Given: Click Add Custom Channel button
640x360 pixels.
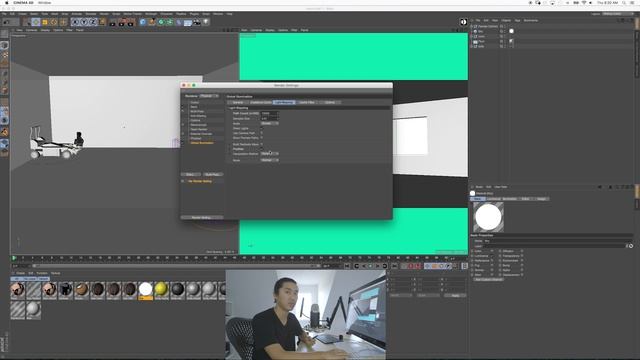Looking at the screenshot, I should (488, 280).
